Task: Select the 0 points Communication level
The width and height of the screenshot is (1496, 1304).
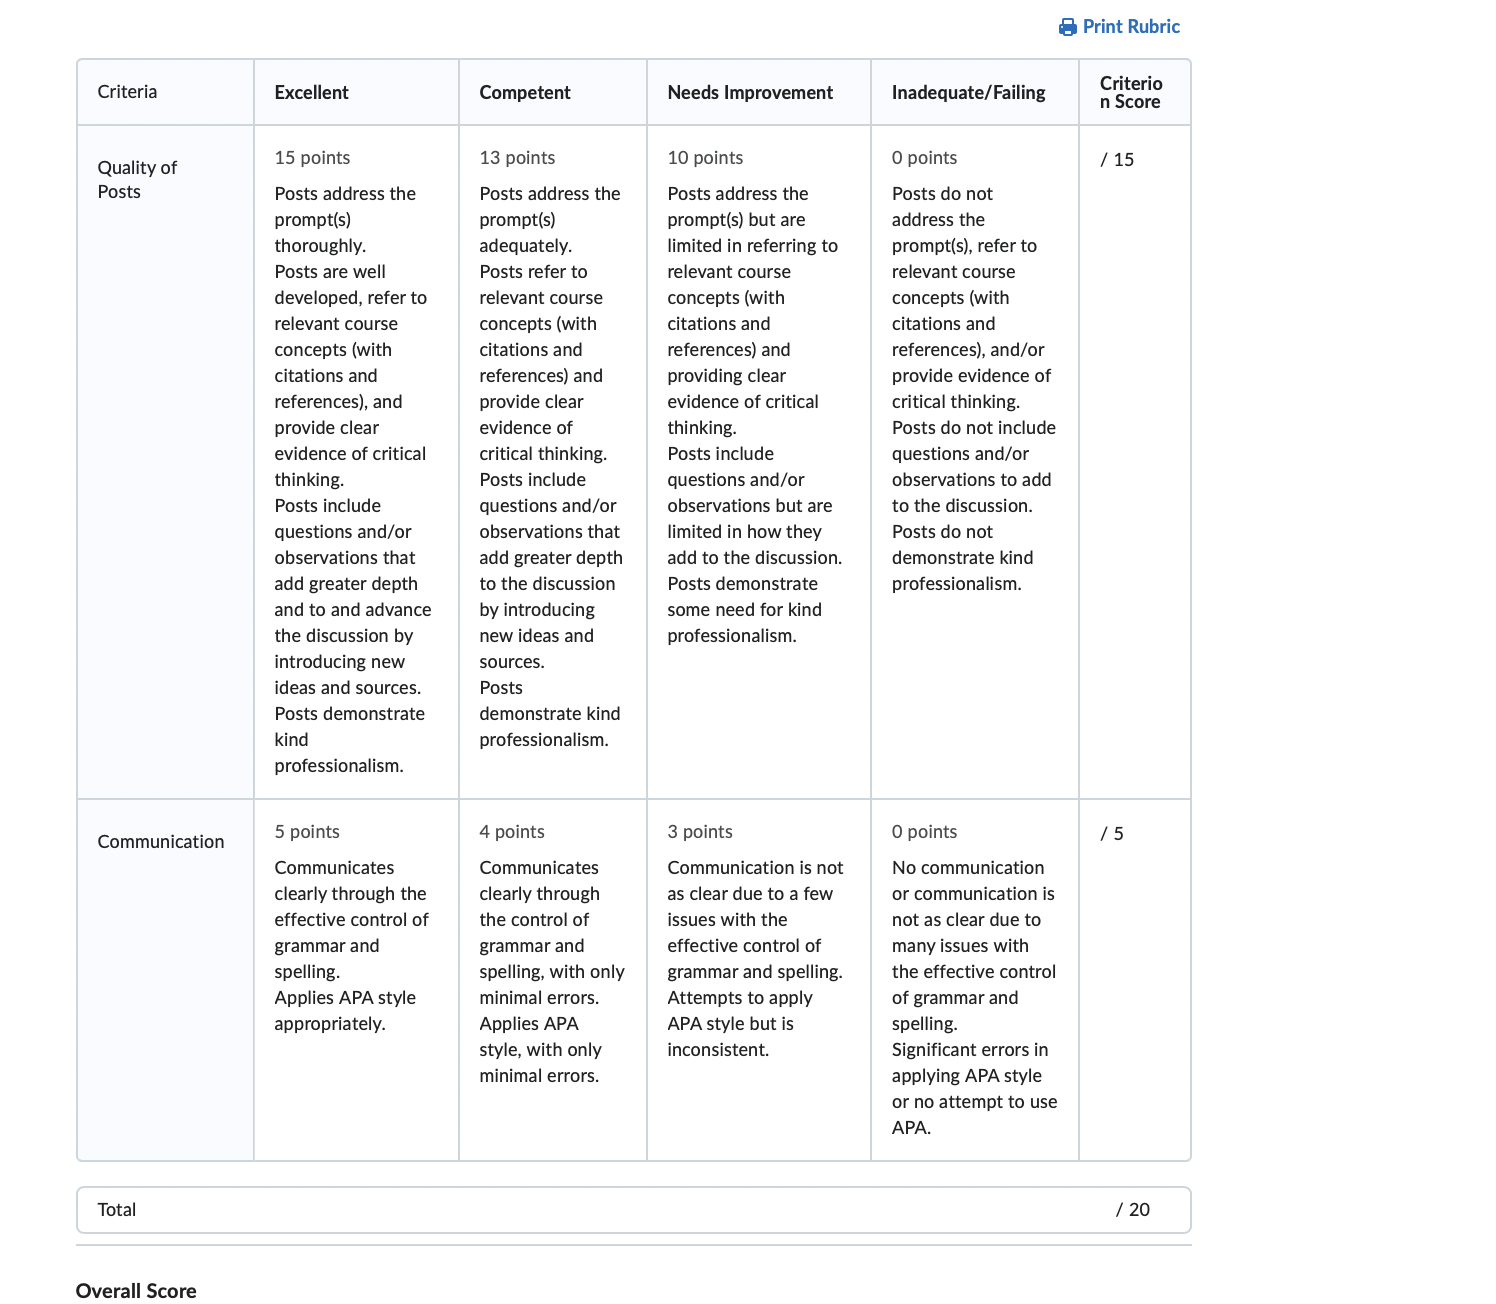Action: (975, 980)
